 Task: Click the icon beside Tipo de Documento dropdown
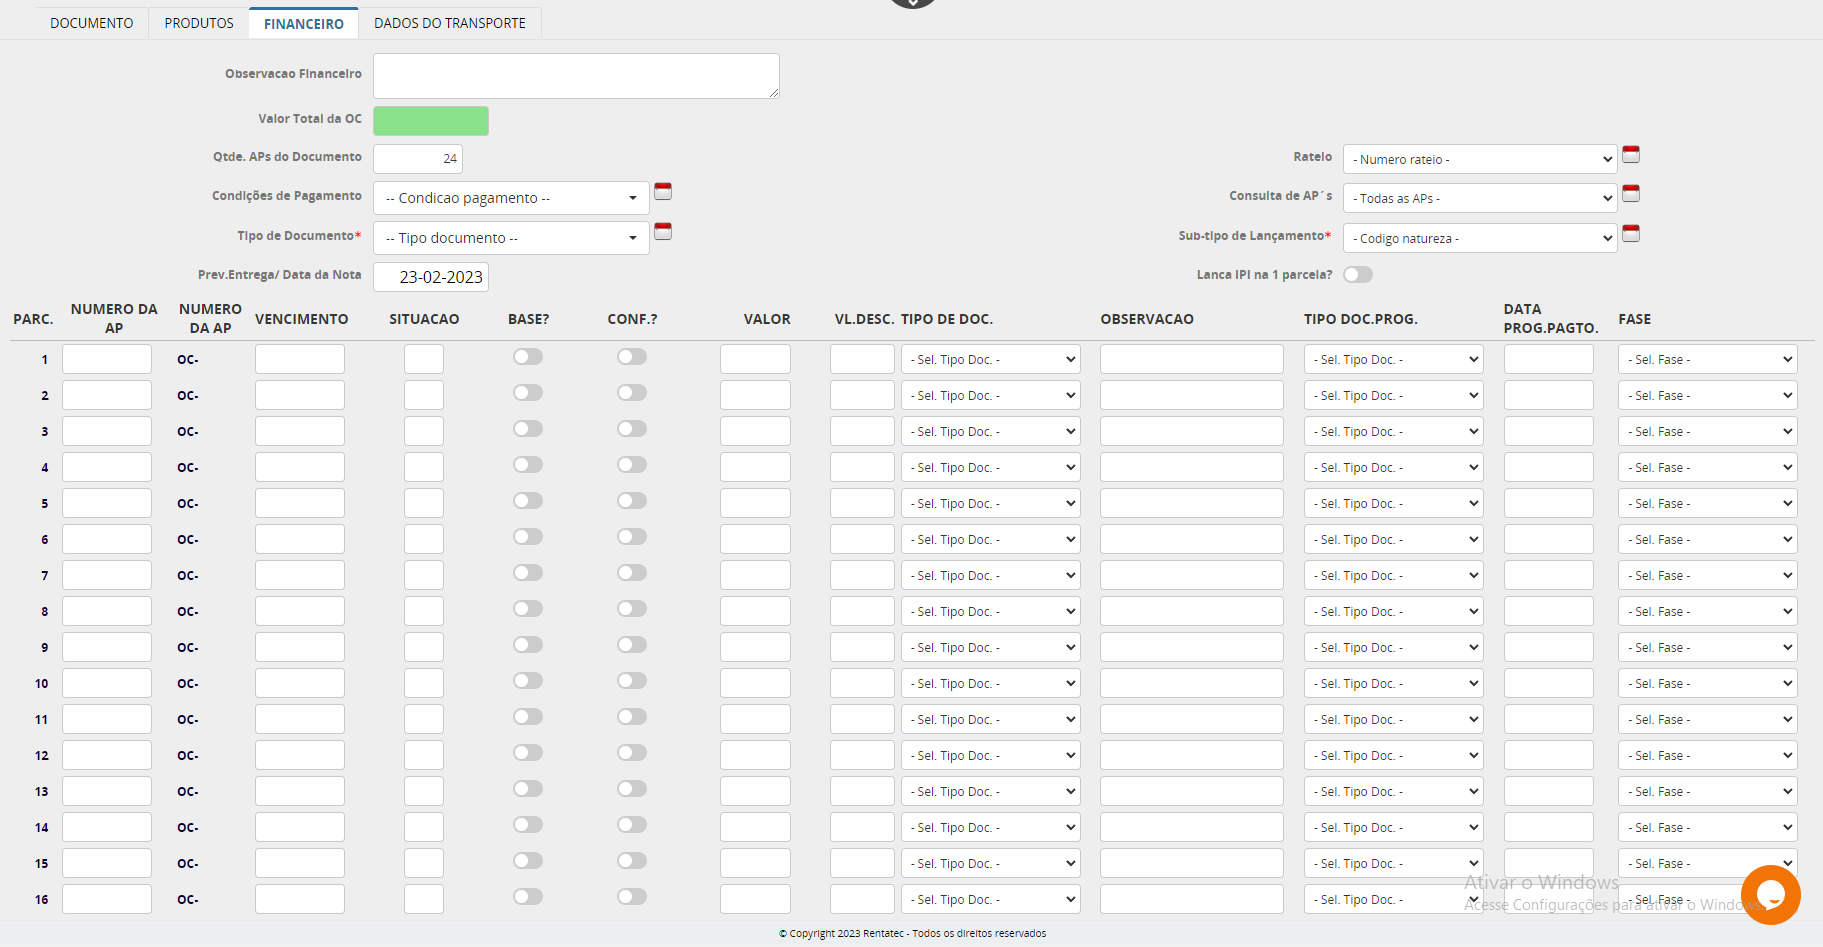tap(662, 231)
